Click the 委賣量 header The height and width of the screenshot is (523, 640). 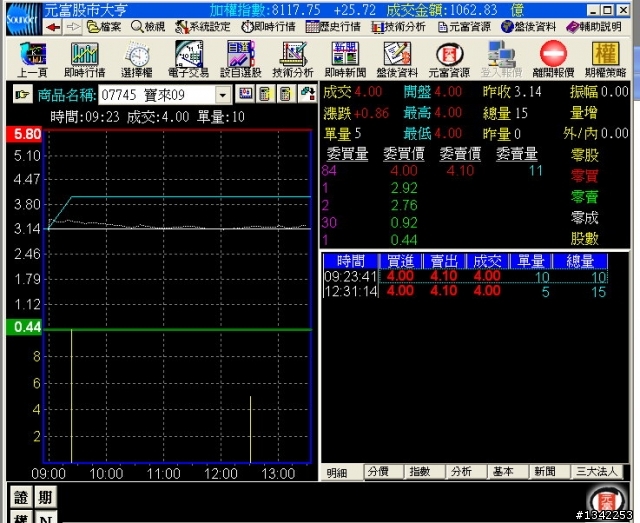(517, 154)
